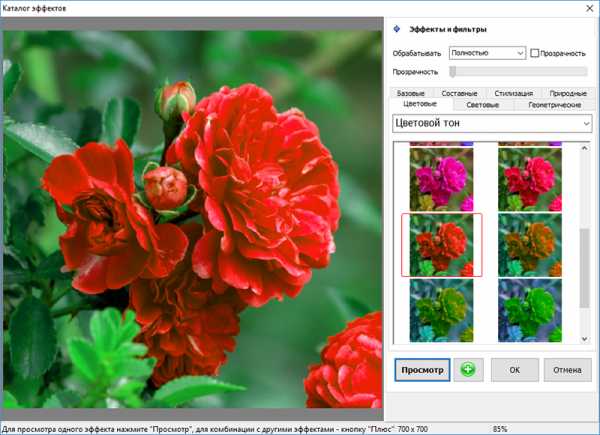600x435 pixels.
Task: Click the scroll-down arrow of the effects list
Action: [584, 339]
